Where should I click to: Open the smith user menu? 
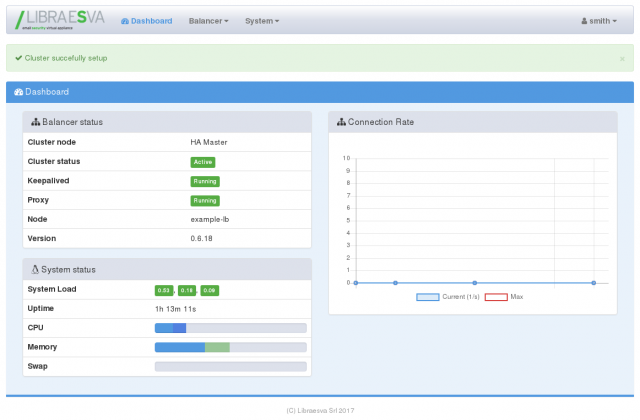[600, 21]
